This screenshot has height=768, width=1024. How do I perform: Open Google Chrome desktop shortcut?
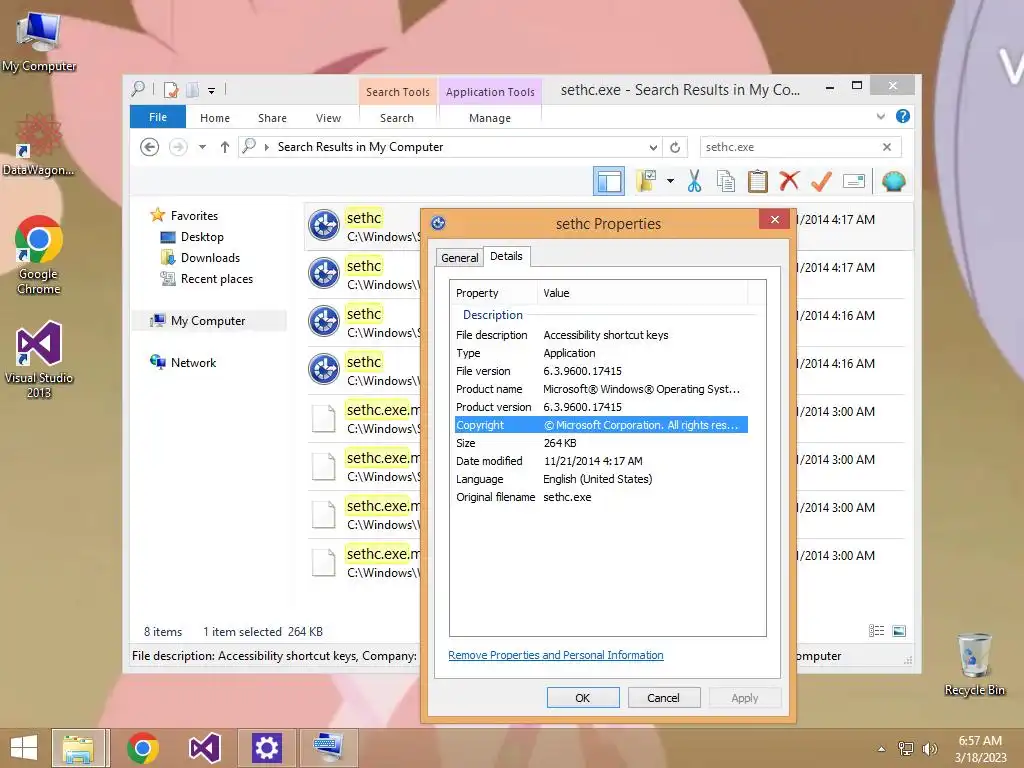pyautogui.click(x=39, y=256)
